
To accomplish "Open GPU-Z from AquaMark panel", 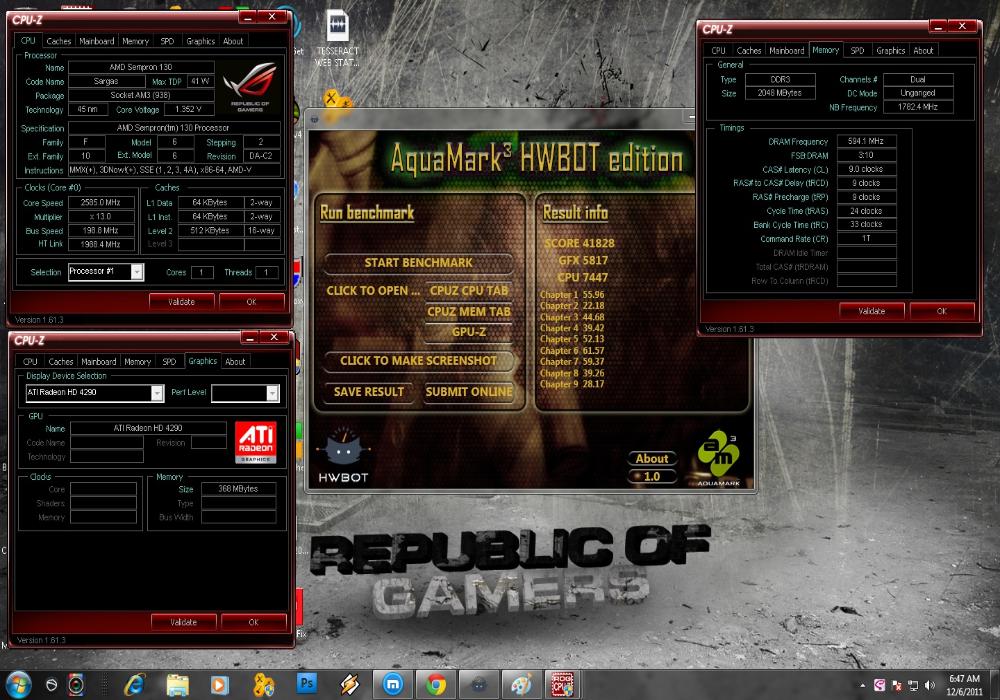I will (x=469, y=332).
